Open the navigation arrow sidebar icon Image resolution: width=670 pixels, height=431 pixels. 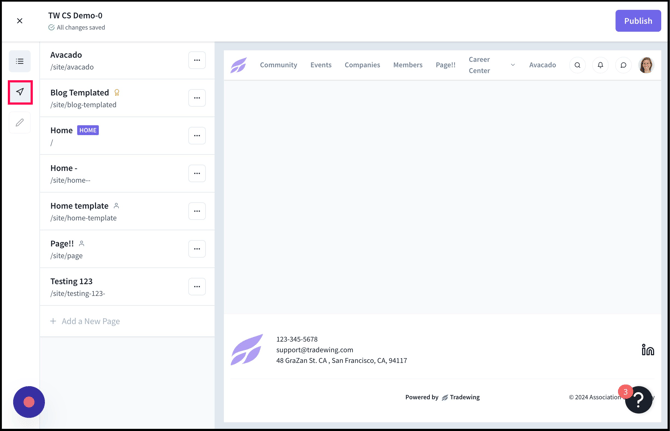pyautogui.click(x=20, y=91)
